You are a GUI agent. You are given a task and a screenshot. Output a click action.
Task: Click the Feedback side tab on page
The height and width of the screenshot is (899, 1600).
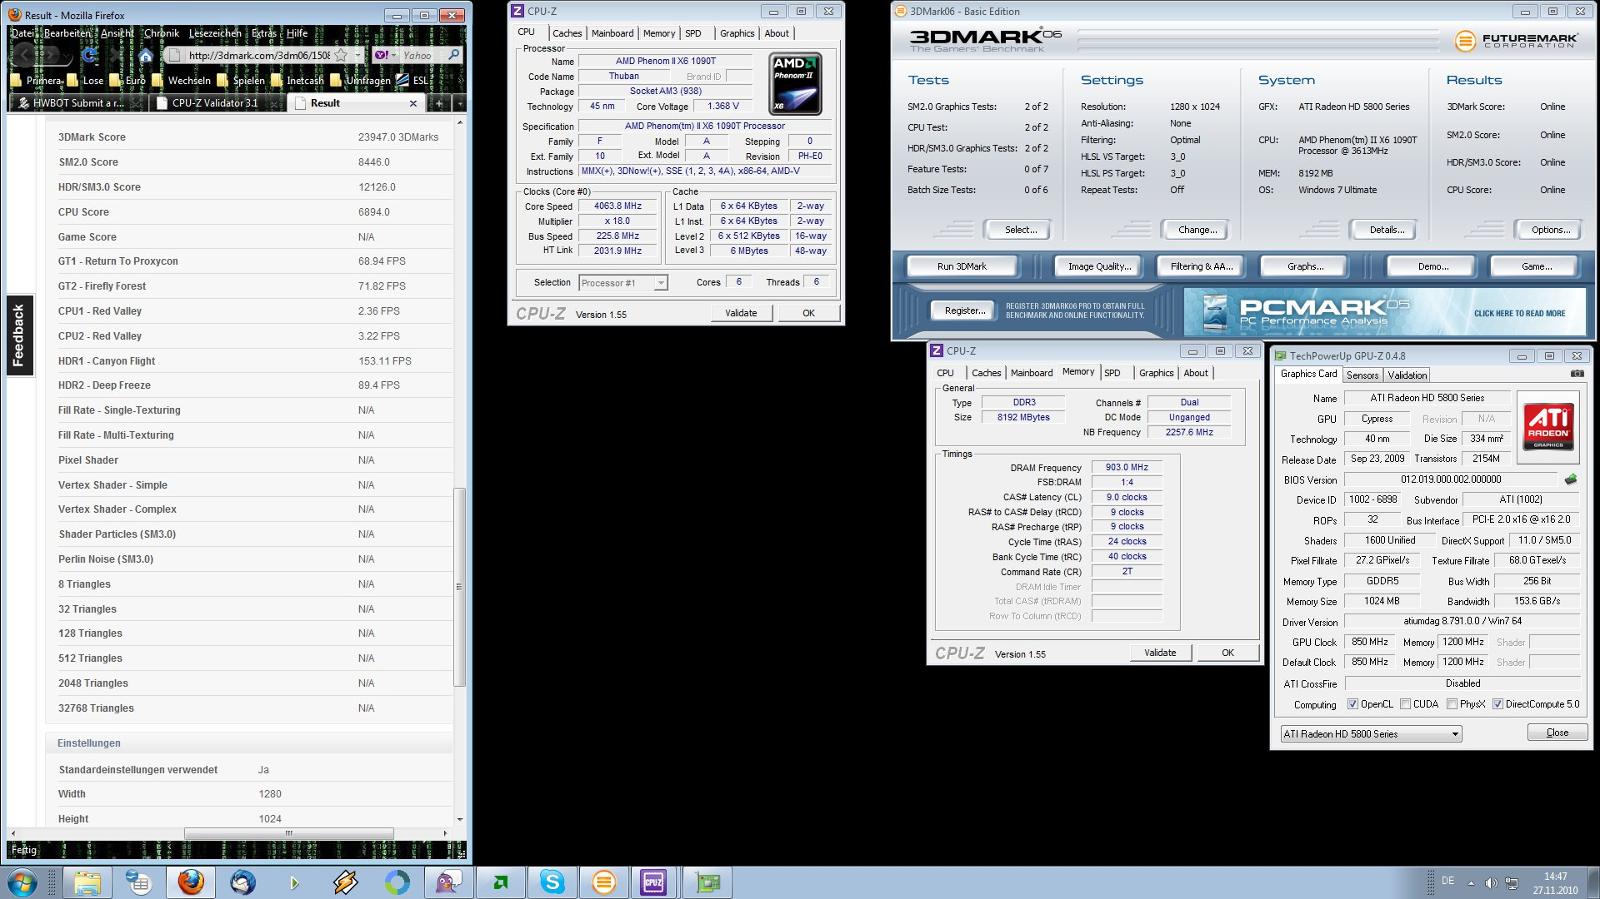click(x=19, y=336)
